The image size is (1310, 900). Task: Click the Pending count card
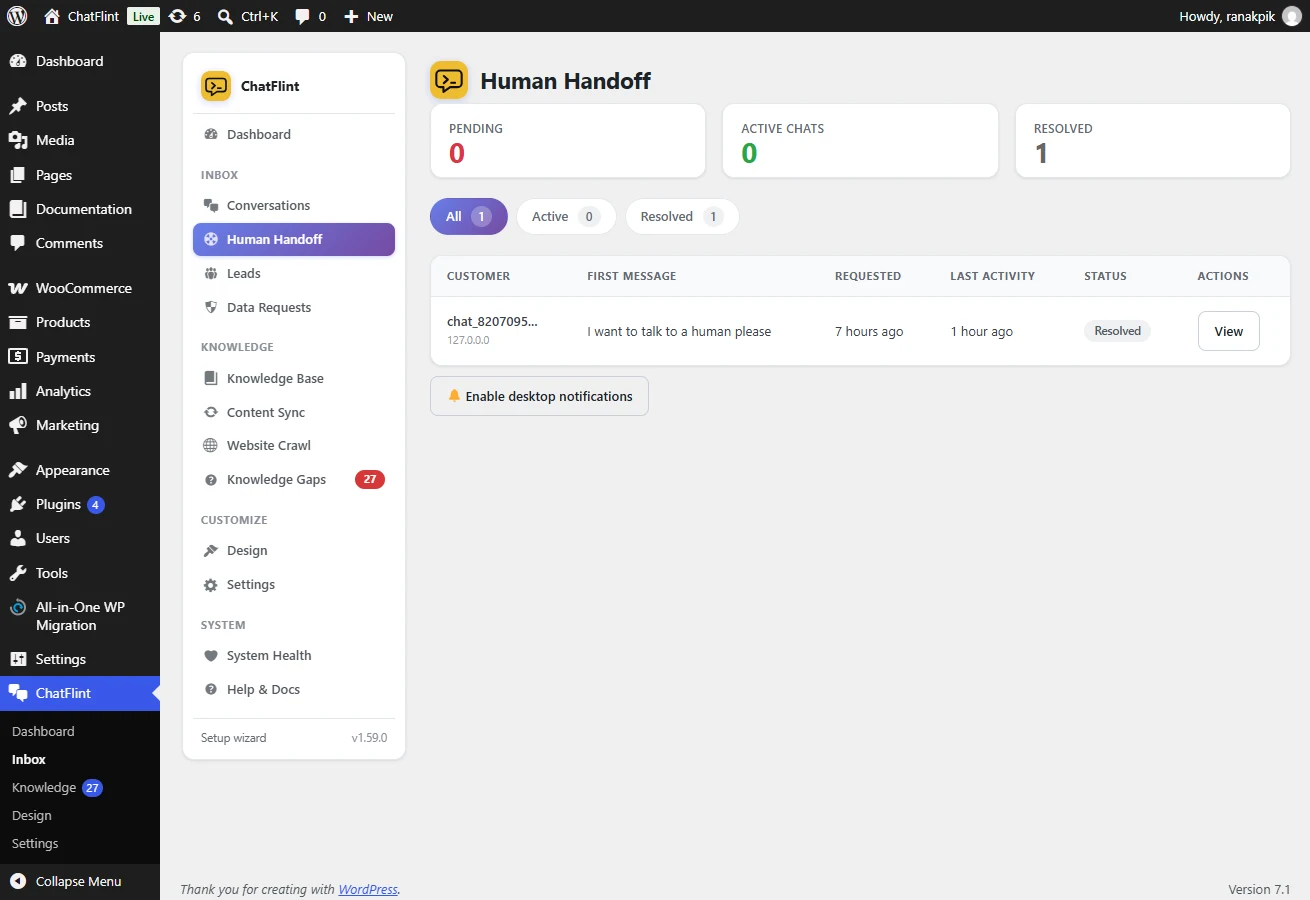568,141
